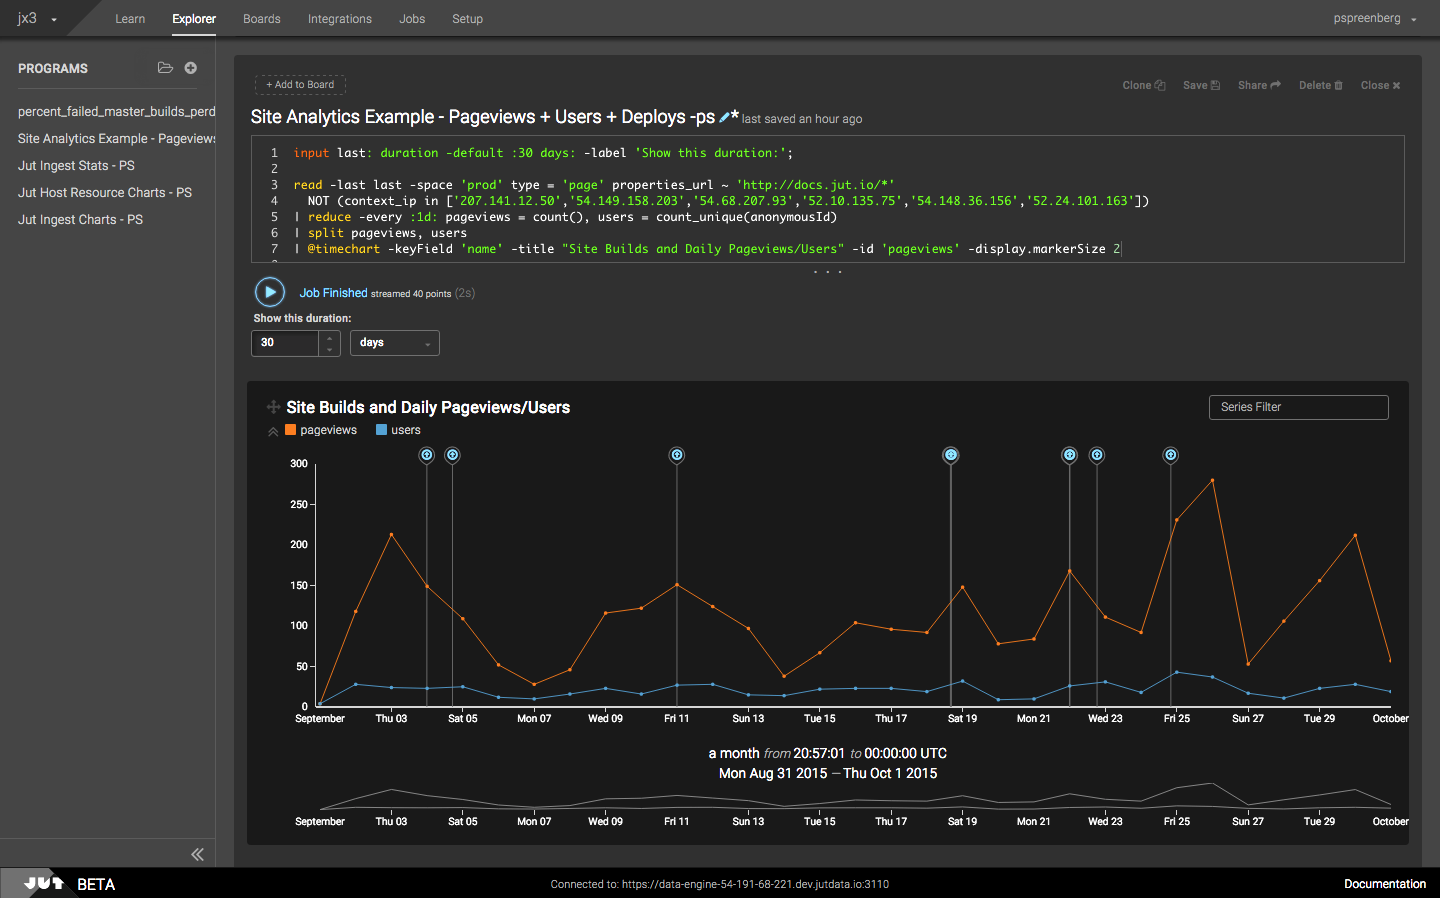This screenshot has width=1440, height=898.
Task: Collapse the chart legend chevron
Action: pyautogui.click(x=273, y=431)
